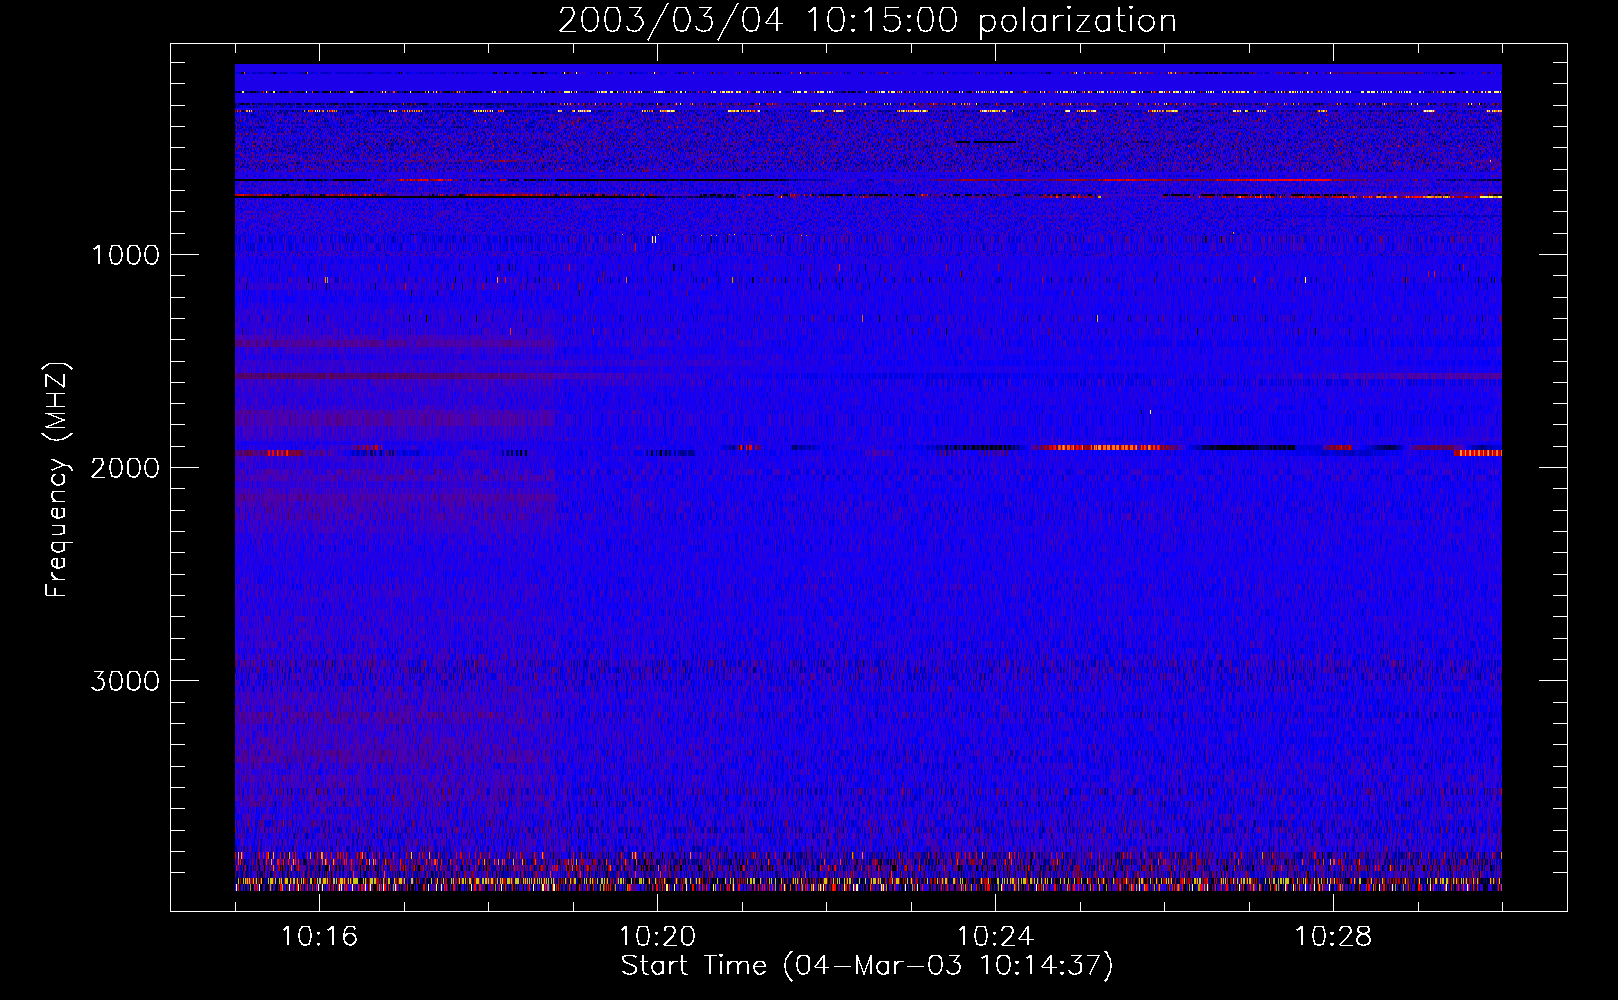The width and height of the screenshot is (1618, 1000).
Task: Select the 2000 frequency axis label
Action: tap(125, 468)
